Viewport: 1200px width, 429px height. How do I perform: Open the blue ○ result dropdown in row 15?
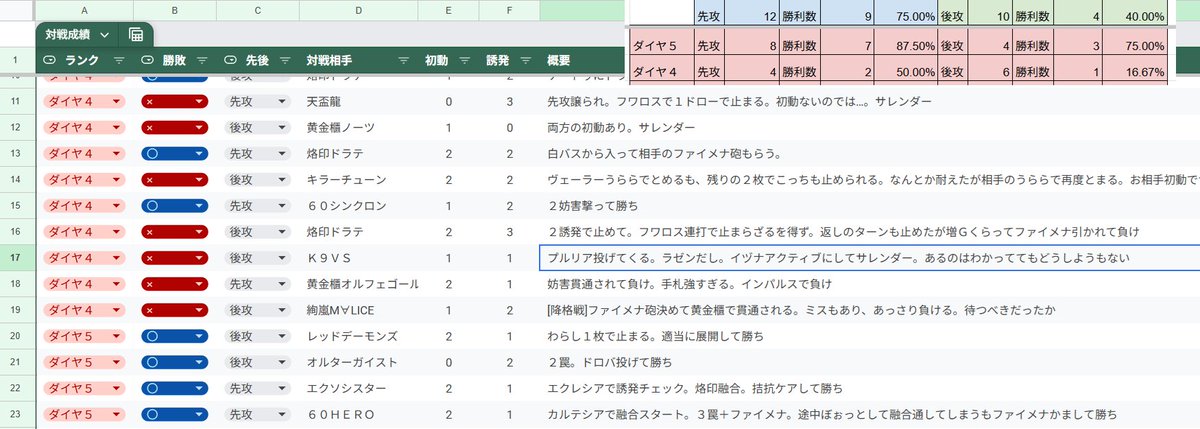[x=174, y=205]
